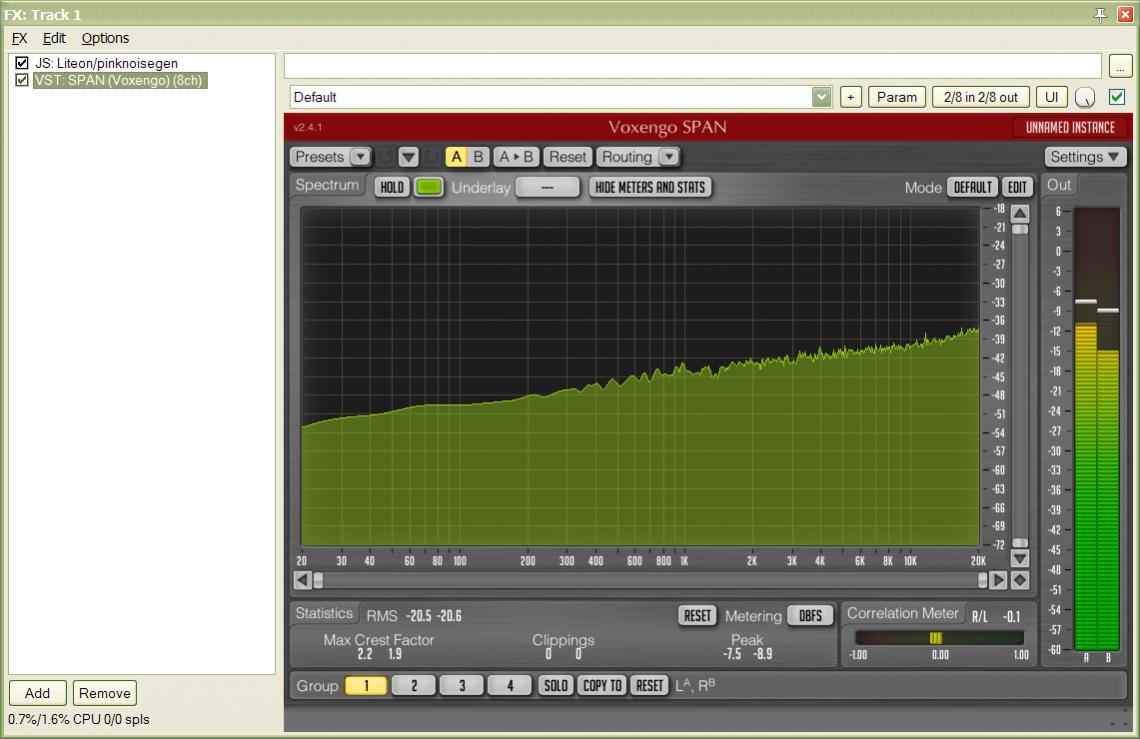Click the diamond zoom reset icon

1020,580
